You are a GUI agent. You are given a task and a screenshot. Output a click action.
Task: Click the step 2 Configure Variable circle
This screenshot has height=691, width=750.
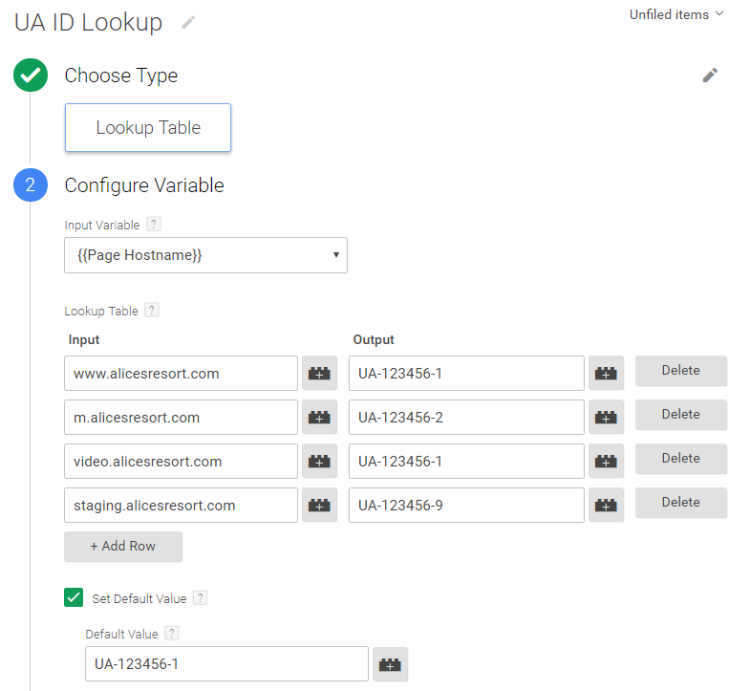pos(31,185)
